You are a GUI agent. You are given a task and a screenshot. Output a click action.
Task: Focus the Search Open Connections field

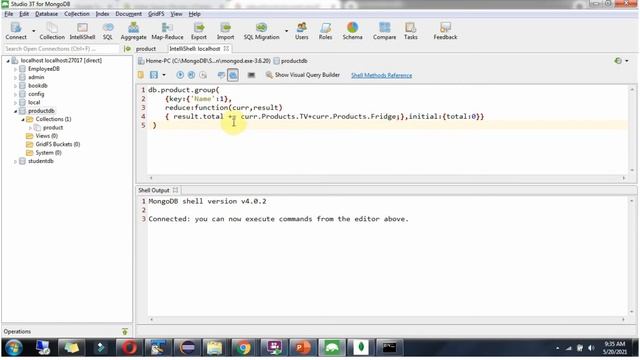coord(61,49)
